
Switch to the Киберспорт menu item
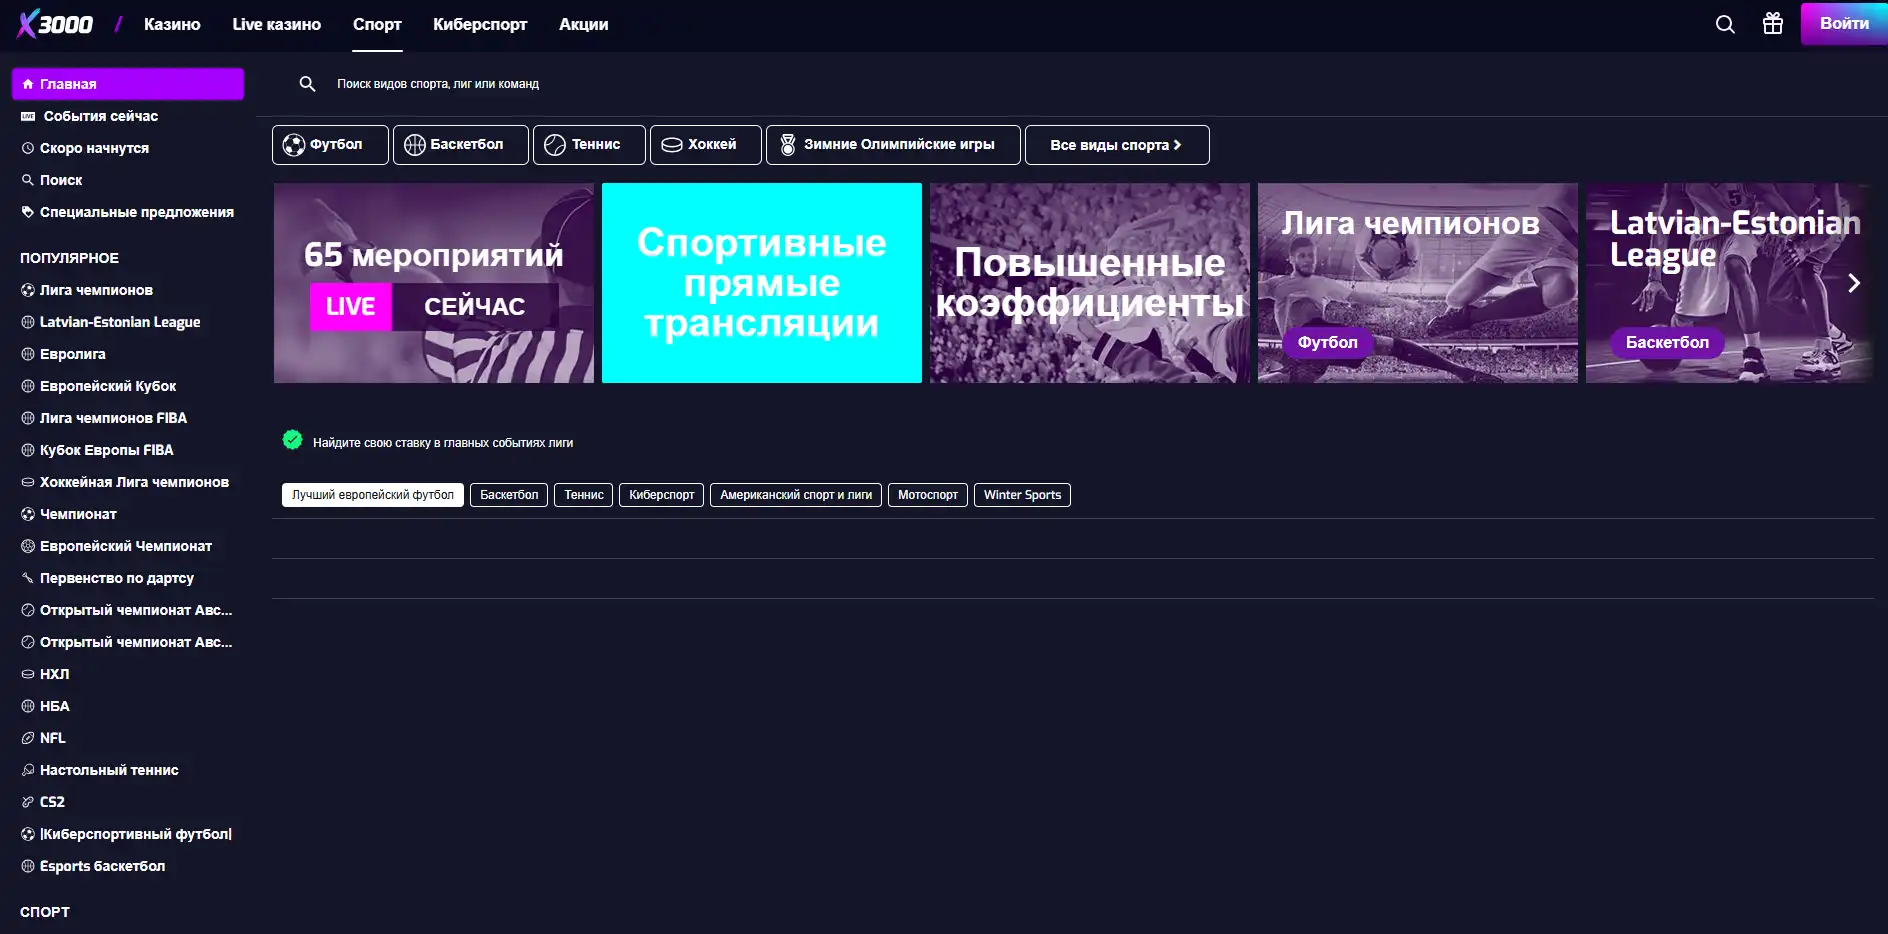click(x=480, y=24)
